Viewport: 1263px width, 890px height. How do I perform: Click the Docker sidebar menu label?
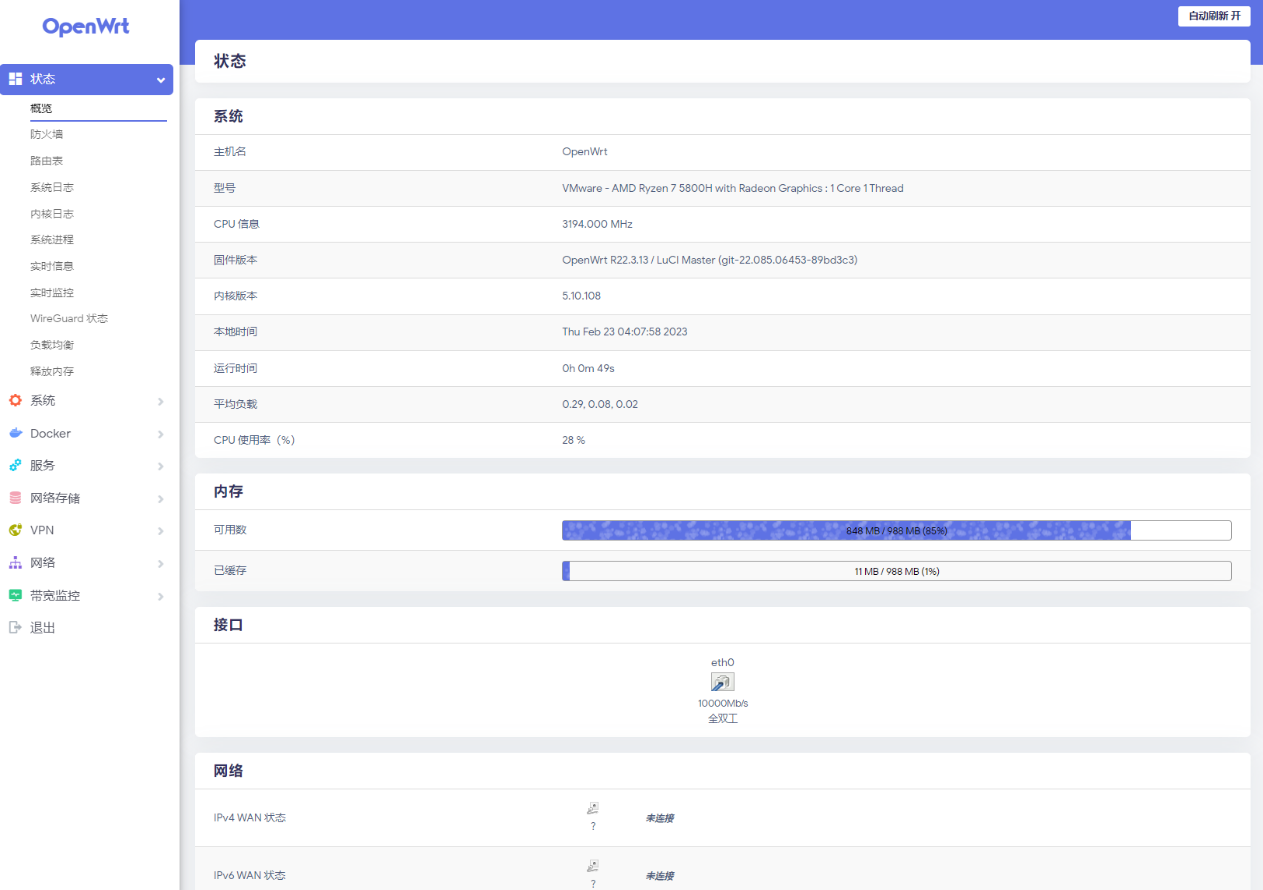[50, 433]
